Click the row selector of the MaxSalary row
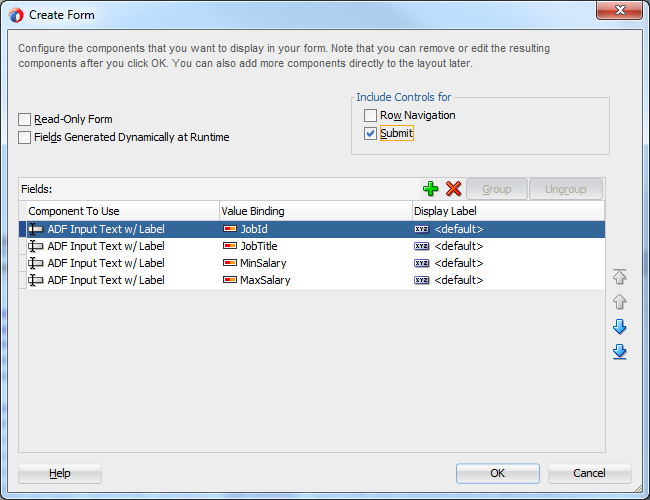650x500 pixels. coord(23,280)
